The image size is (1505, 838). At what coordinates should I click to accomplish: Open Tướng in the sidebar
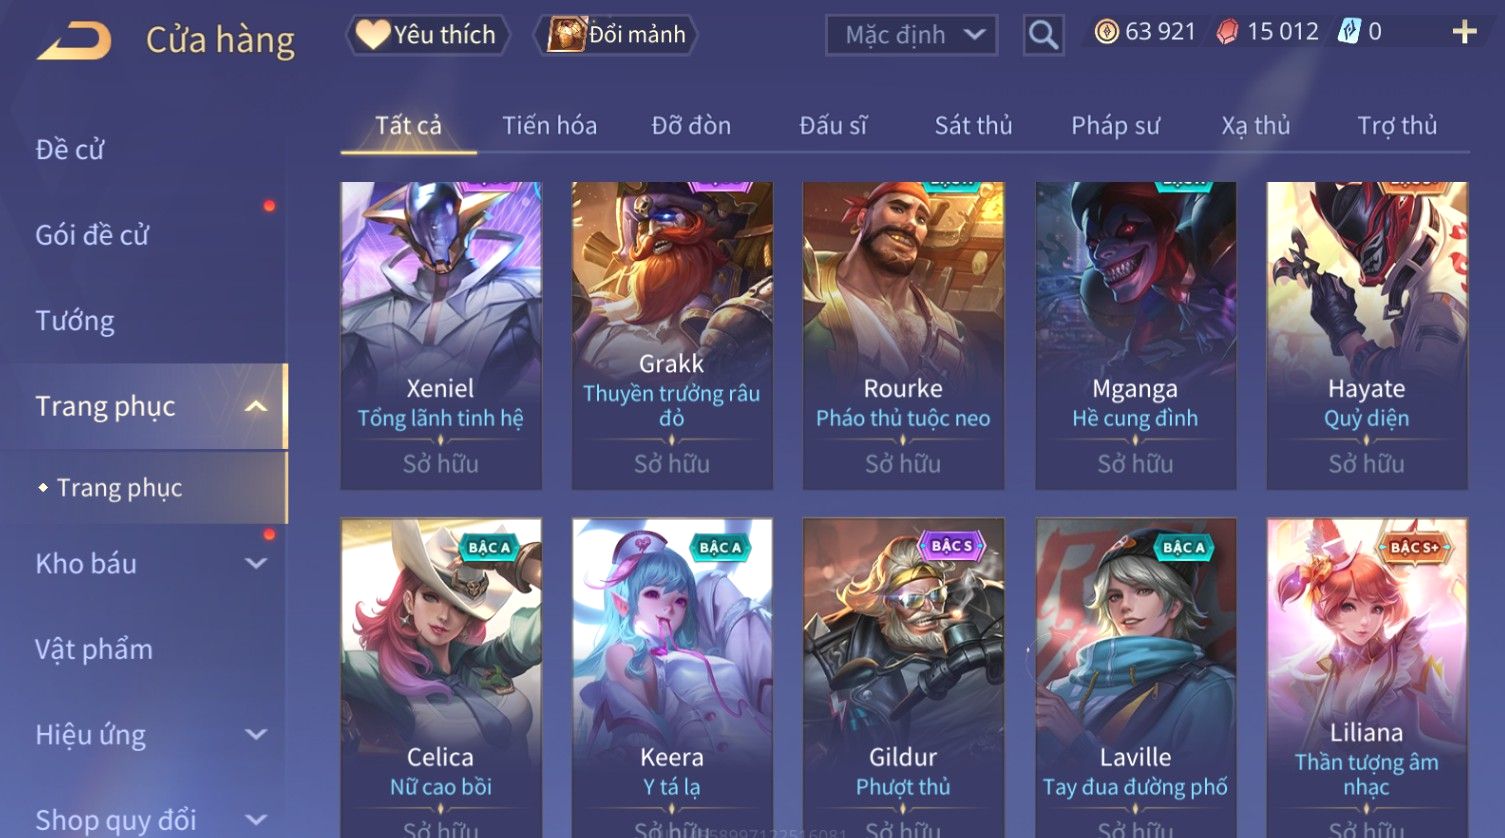tap(75, 321)
